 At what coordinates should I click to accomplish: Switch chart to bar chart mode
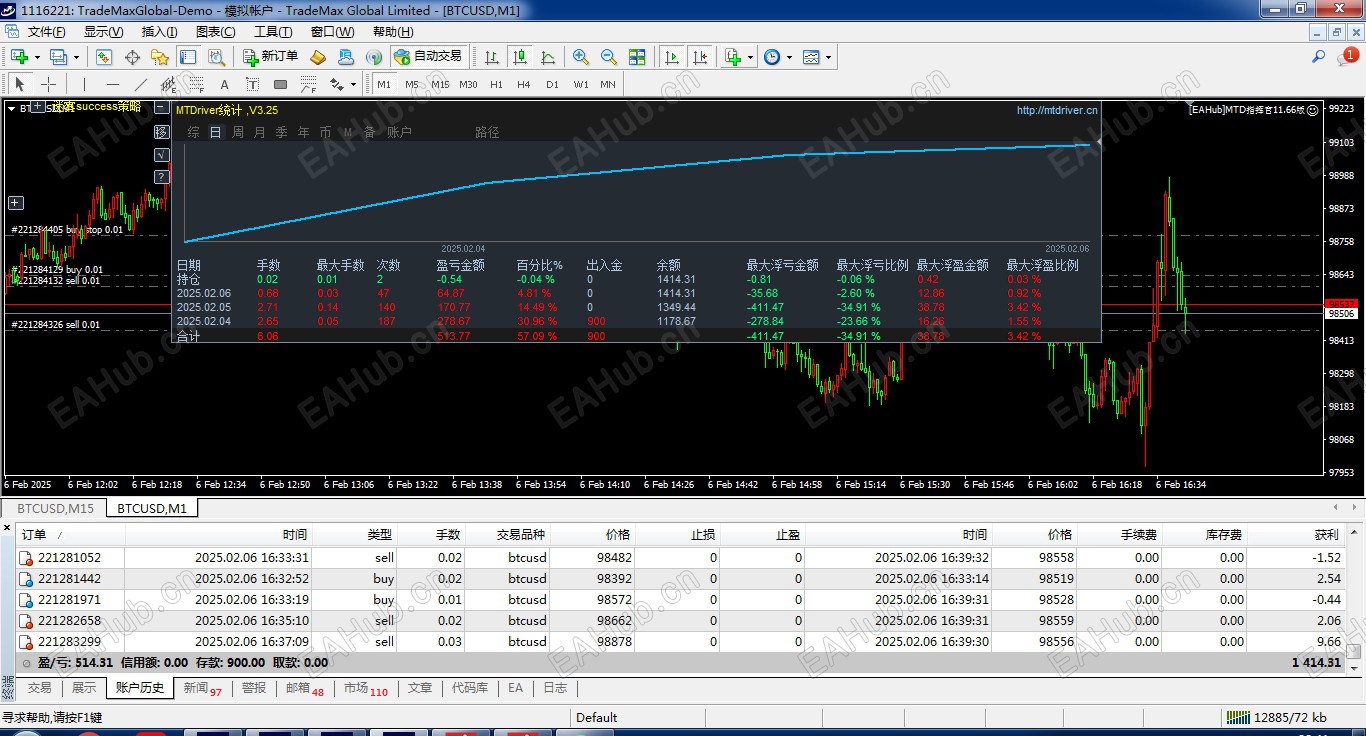point(492,57)
